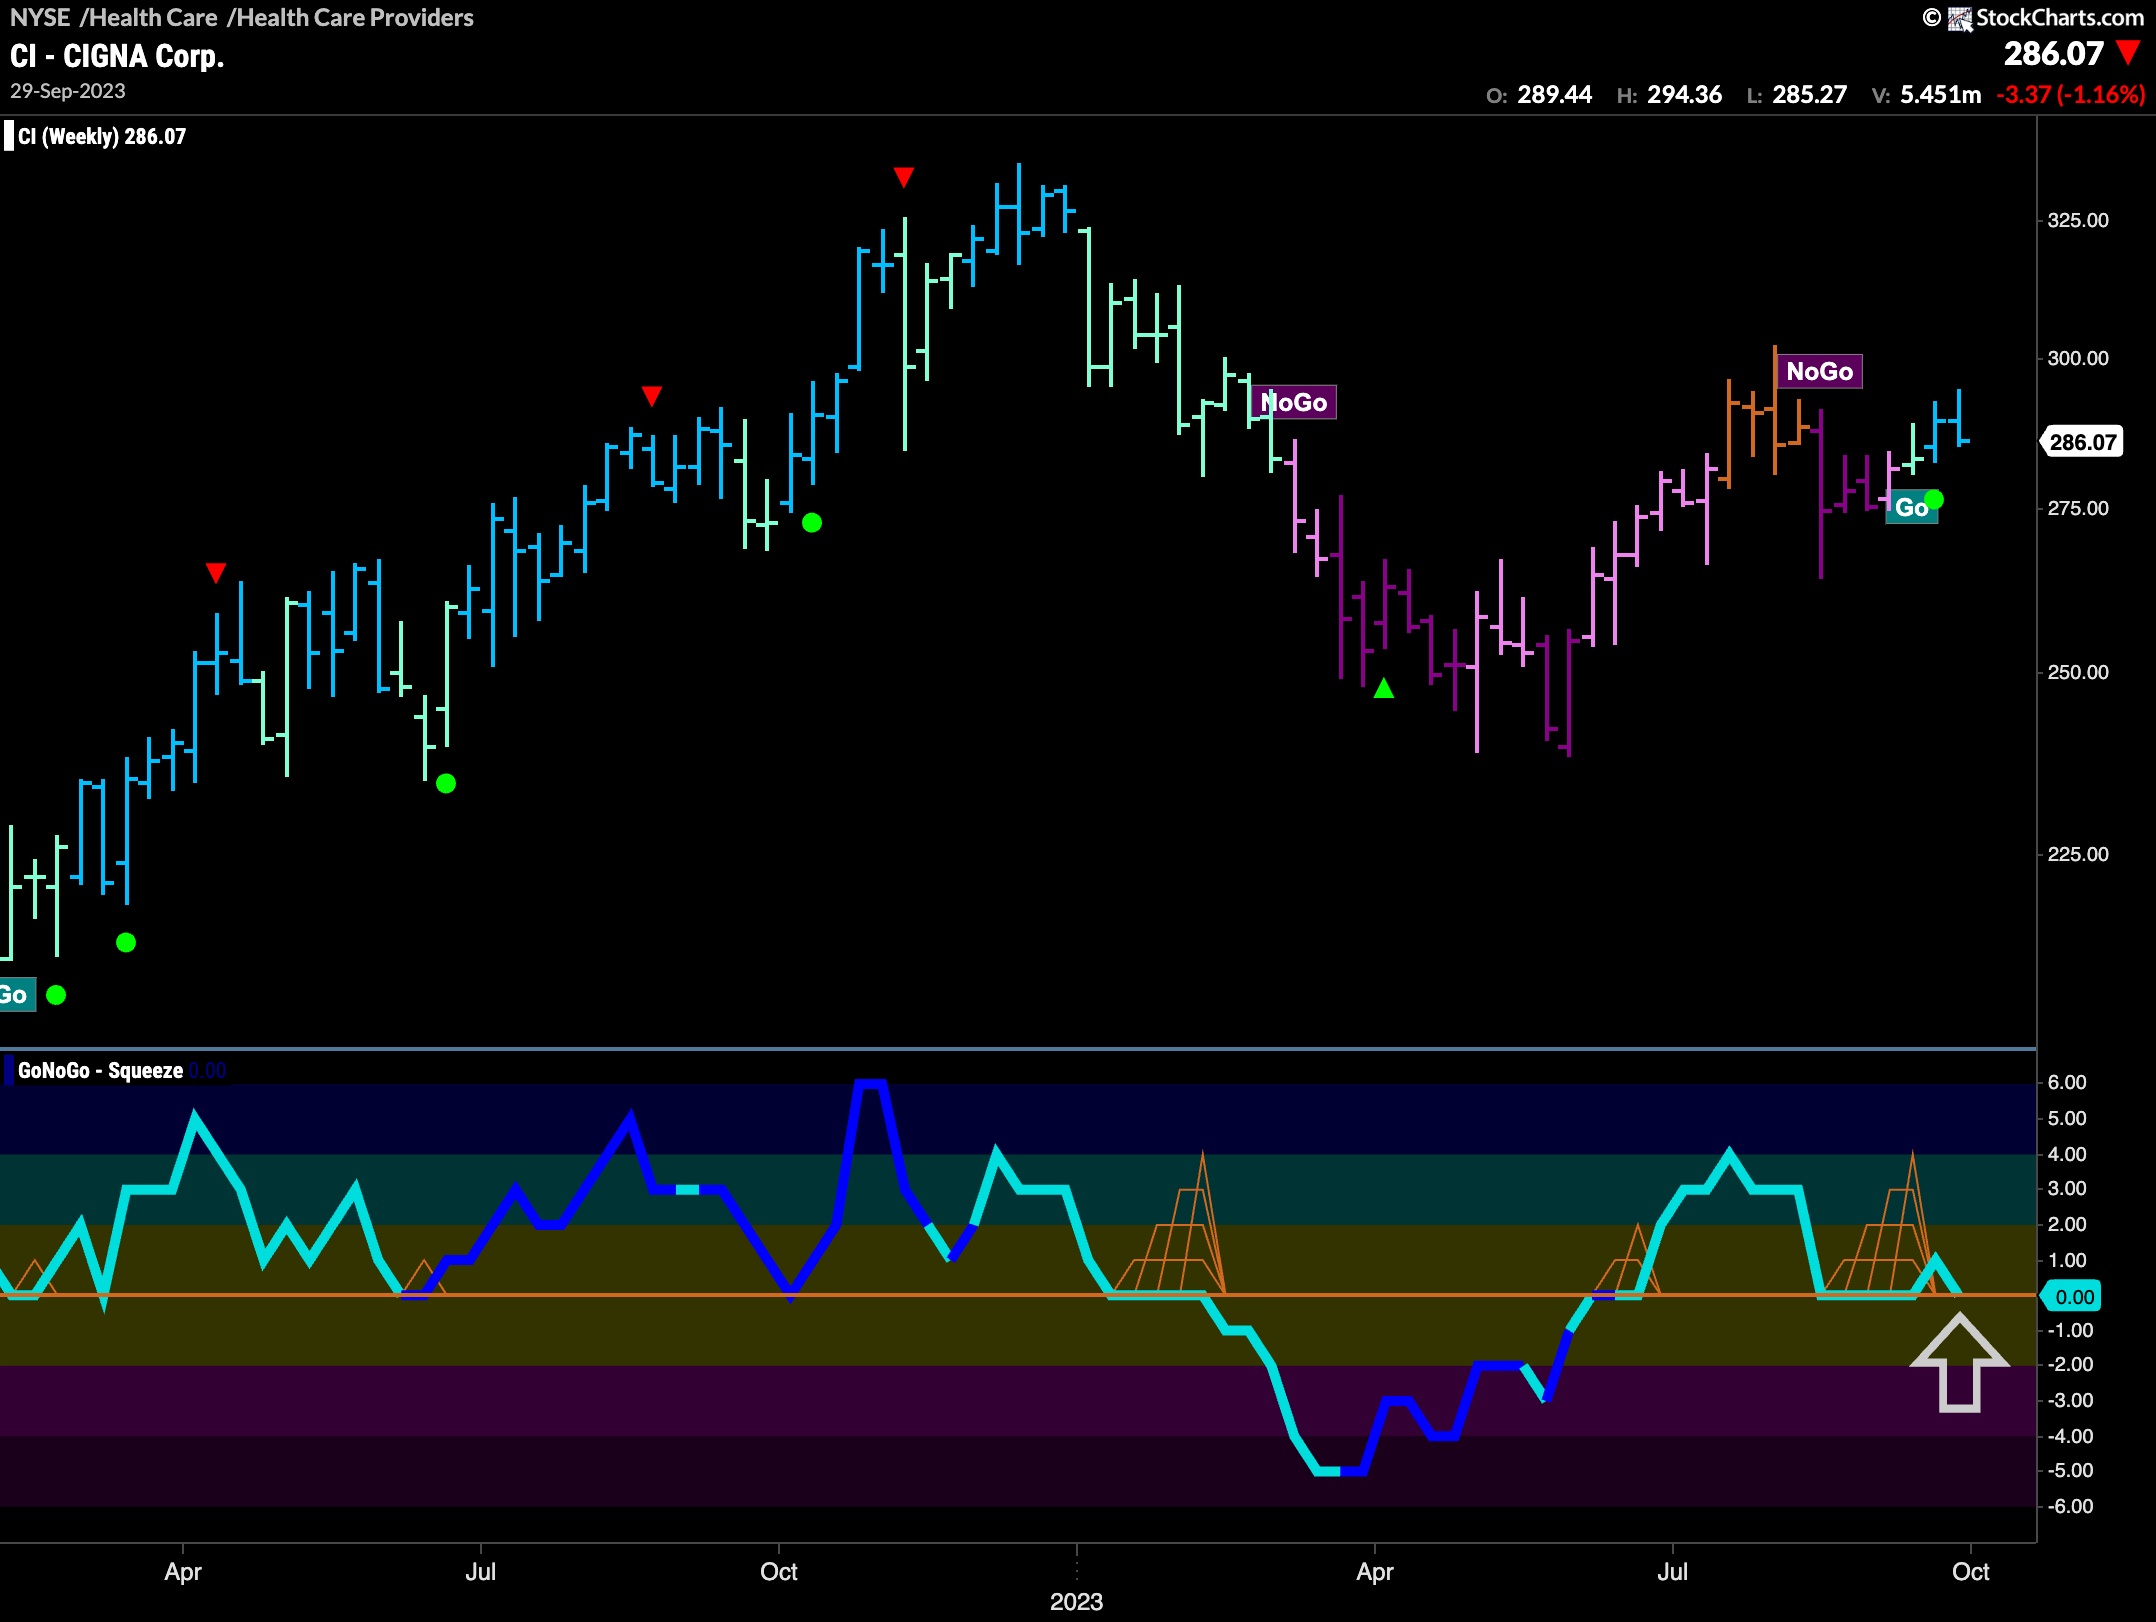Click the Health Care Providers breadcrumb
The height and width of the screenshot is (1622, 2156).
(x=355, y=17)
